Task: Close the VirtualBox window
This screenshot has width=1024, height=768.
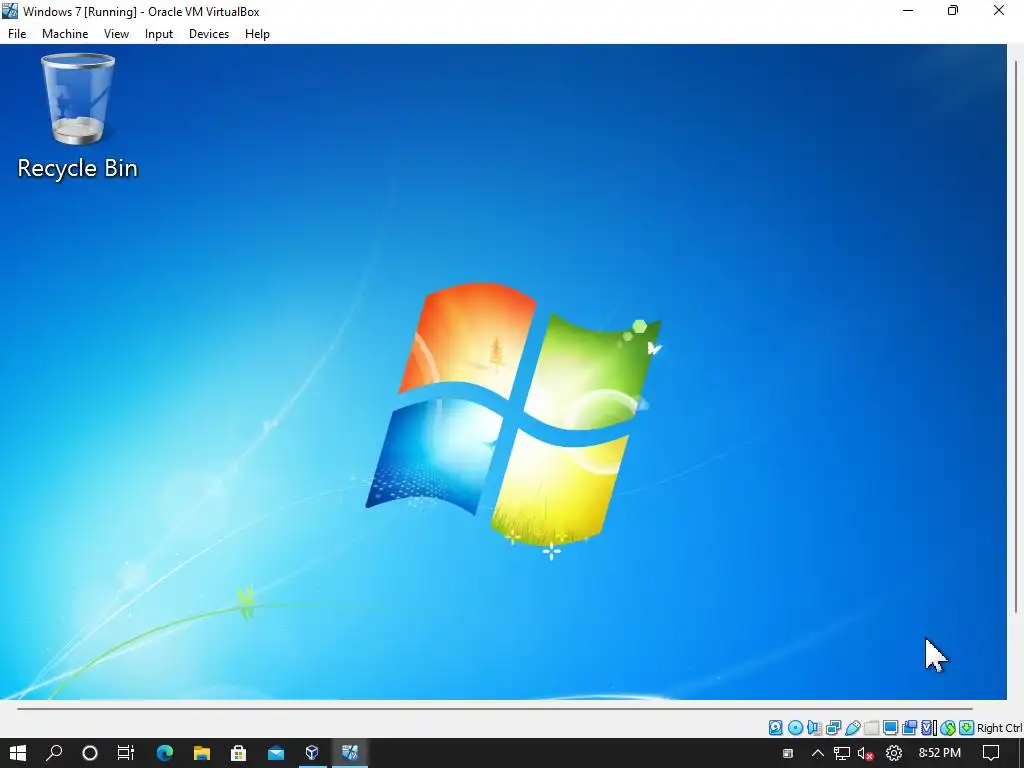Action: (999, 11)
